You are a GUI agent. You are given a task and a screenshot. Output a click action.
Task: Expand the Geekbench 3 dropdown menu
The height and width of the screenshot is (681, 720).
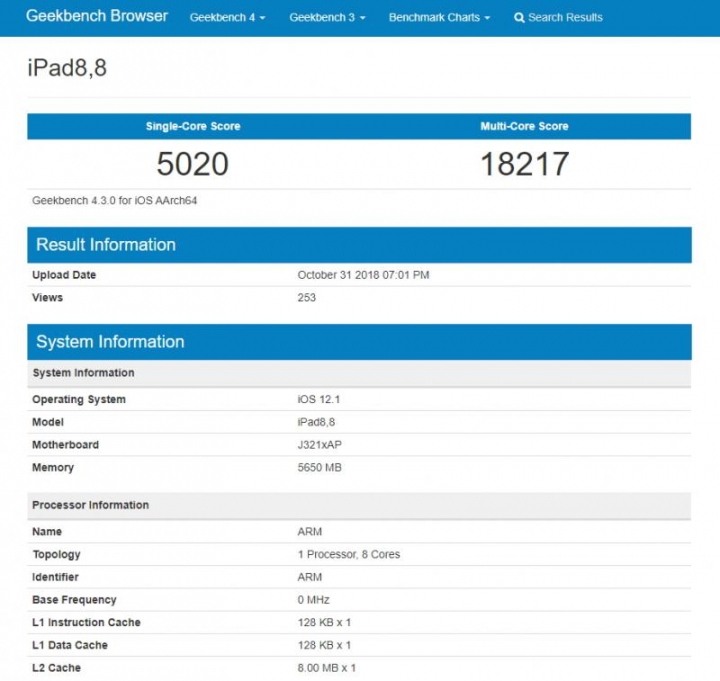point(327,17)
